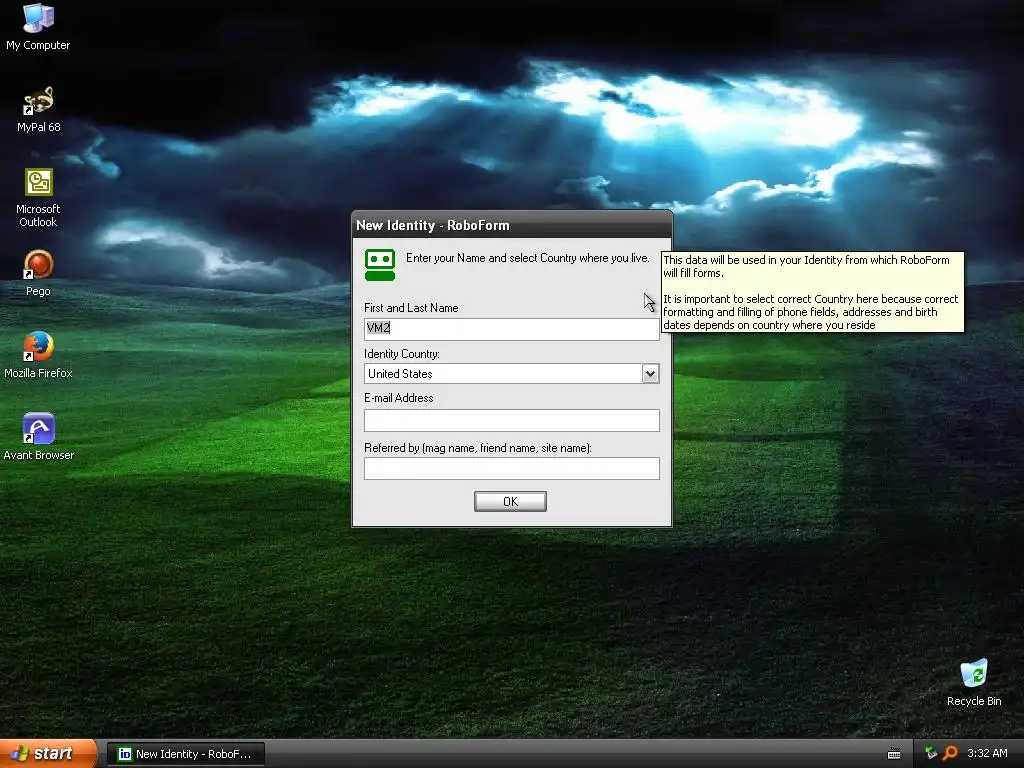Focus the E-mail Address input field
1024x768 pixels.
[511, 420]
